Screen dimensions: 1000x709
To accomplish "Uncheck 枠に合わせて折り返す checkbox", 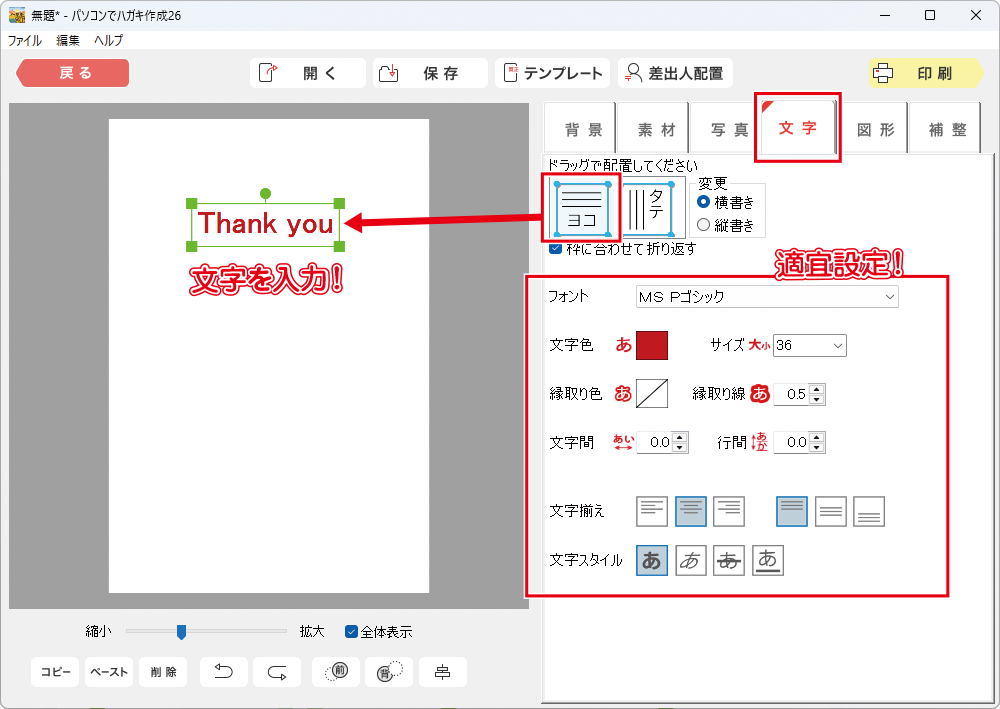I will [555, 249].
